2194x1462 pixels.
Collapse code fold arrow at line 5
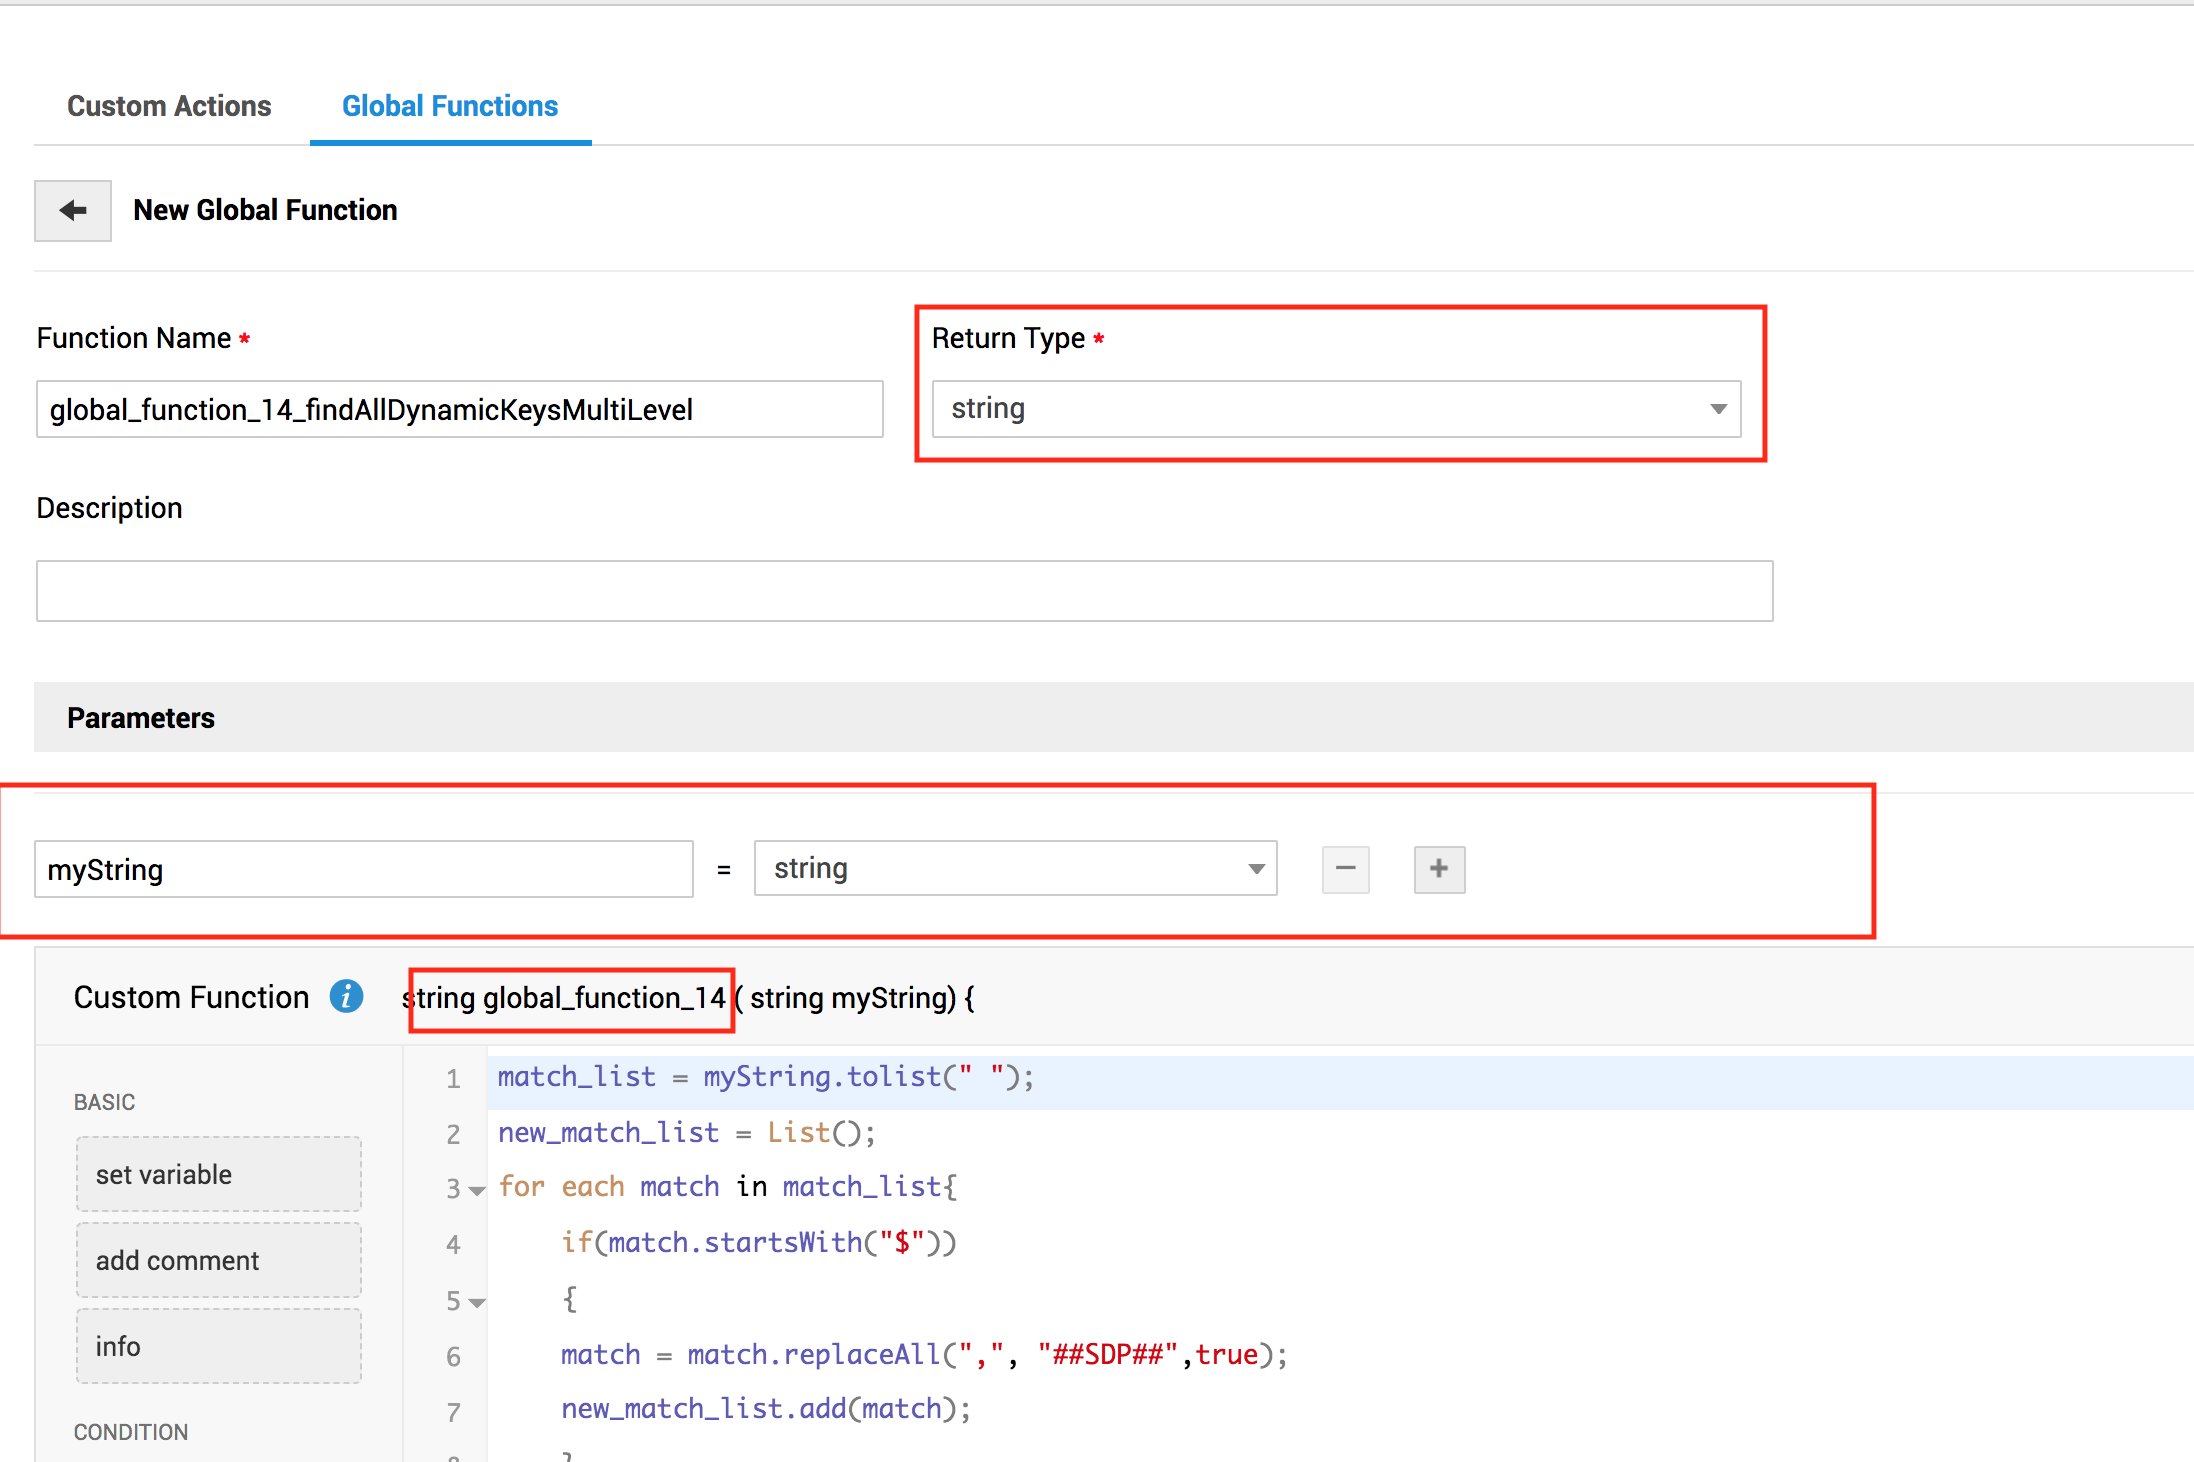coord(477,1302)
